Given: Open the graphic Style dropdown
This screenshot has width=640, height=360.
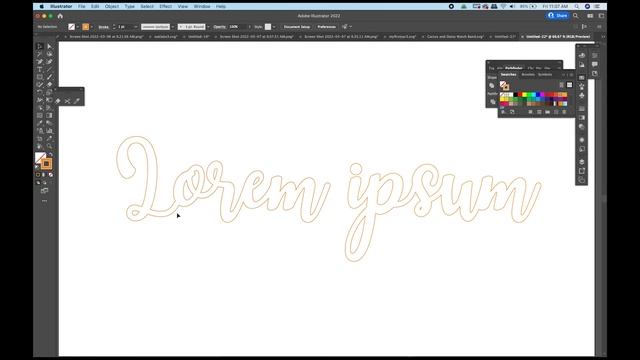Looking at the screenshot, I should (274, 27).
